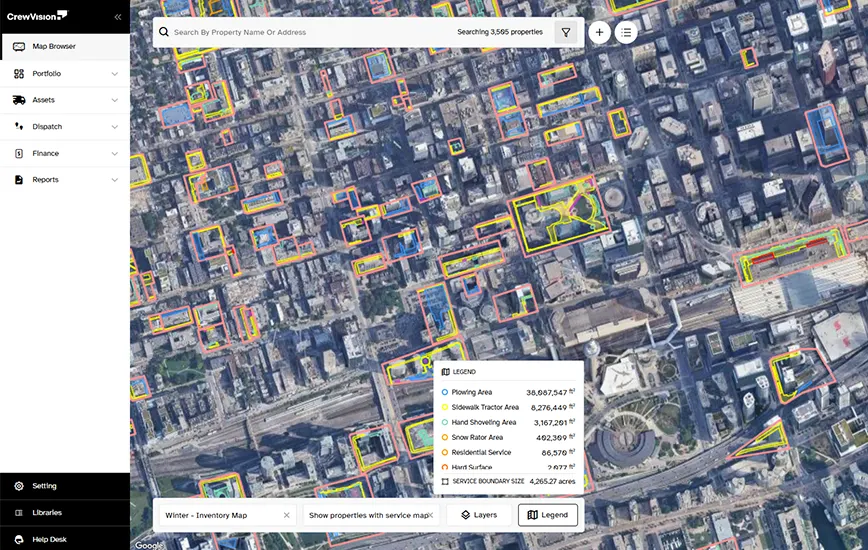Click the Legend button map icon
Image resolution: width=868 pixels, height=550 pixels.
pyautogui.click(x=533, y=515)
